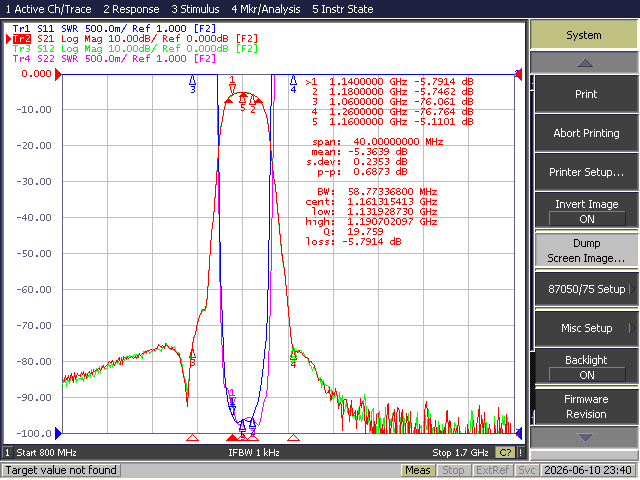Click bottom-axis marker 4 triangle
The image size is (640, 480).
pyautogui.click(x=293, y=438)
